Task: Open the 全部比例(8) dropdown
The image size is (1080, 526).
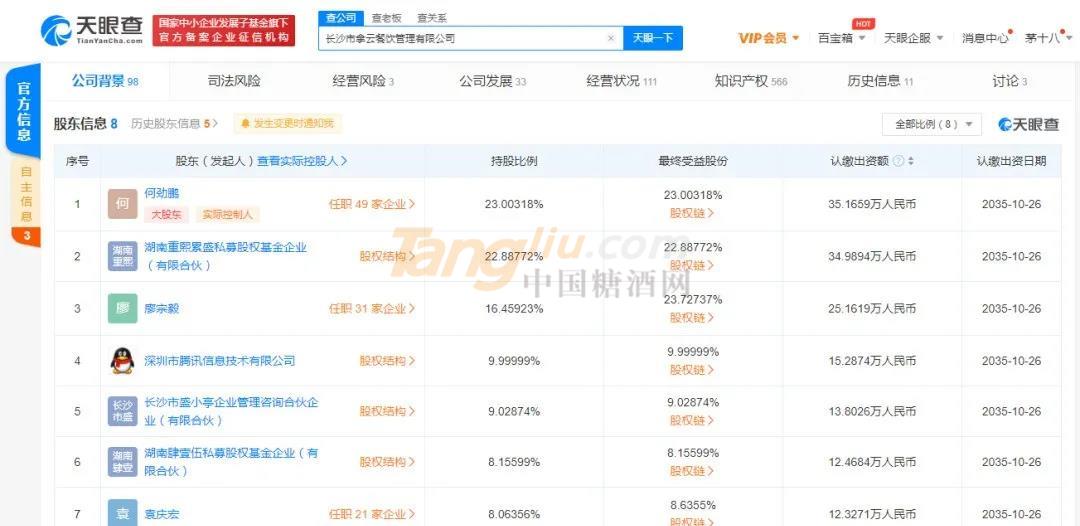Action: pos(931,125)
